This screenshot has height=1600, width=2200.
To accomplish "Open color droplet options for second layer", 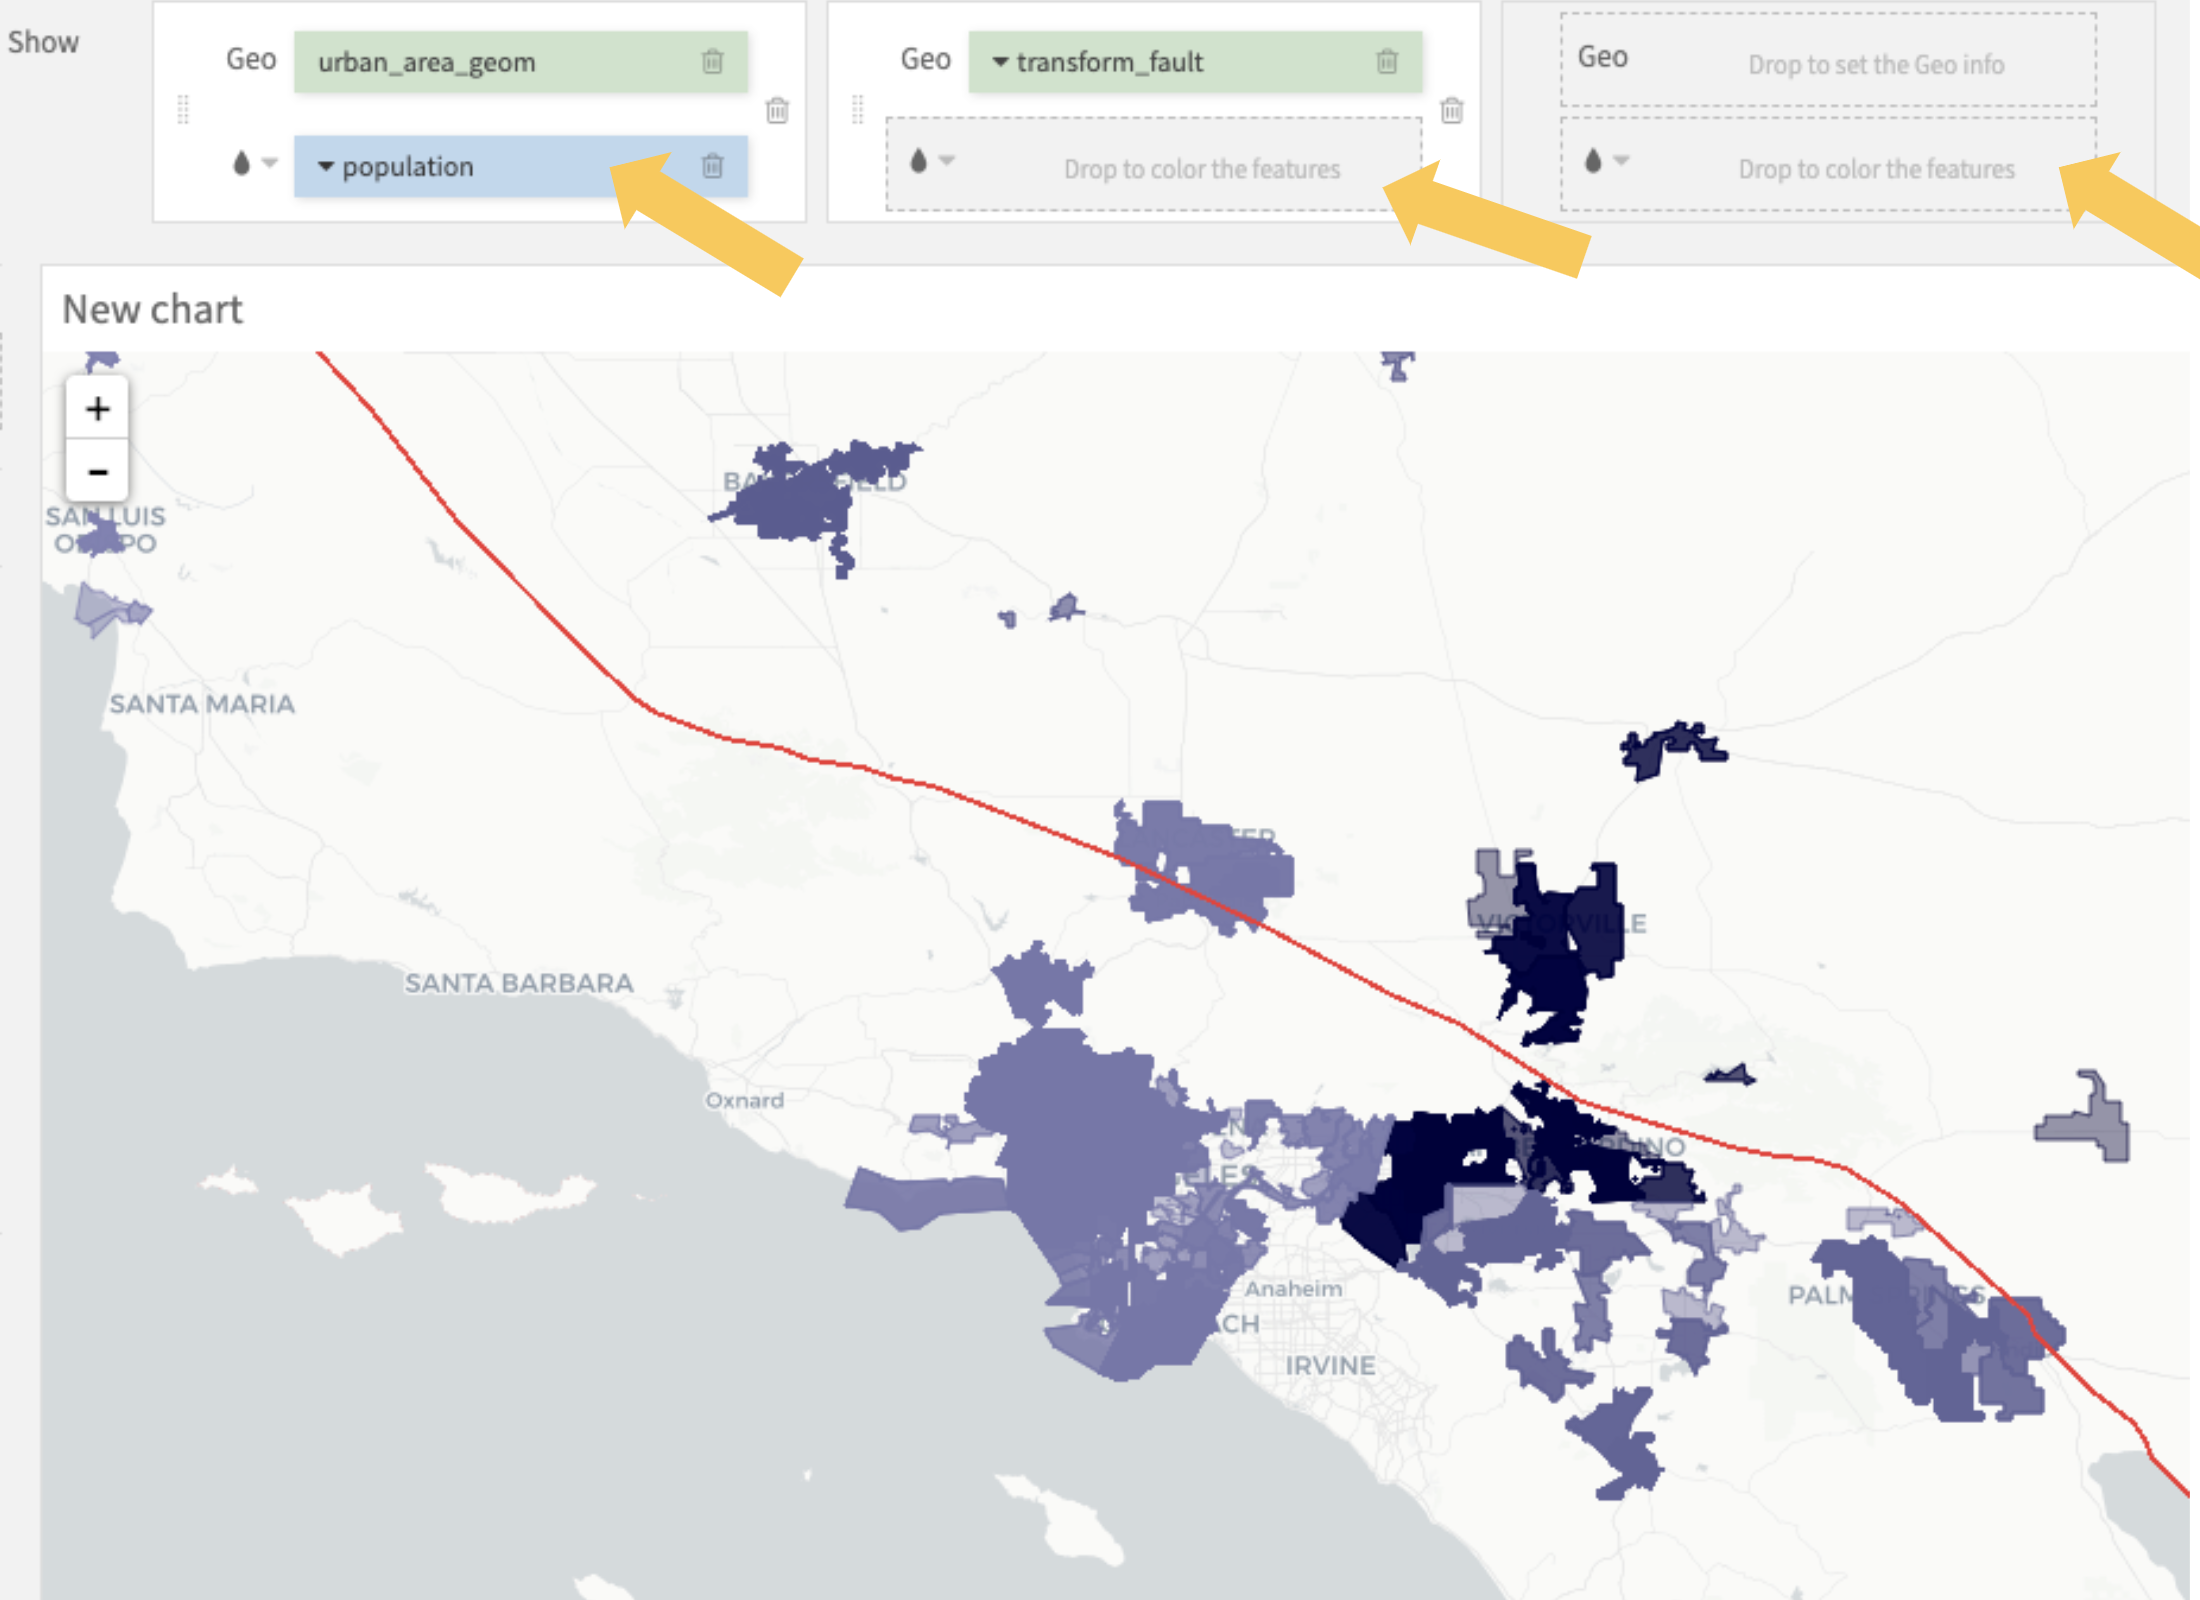I will pos(931,160).
